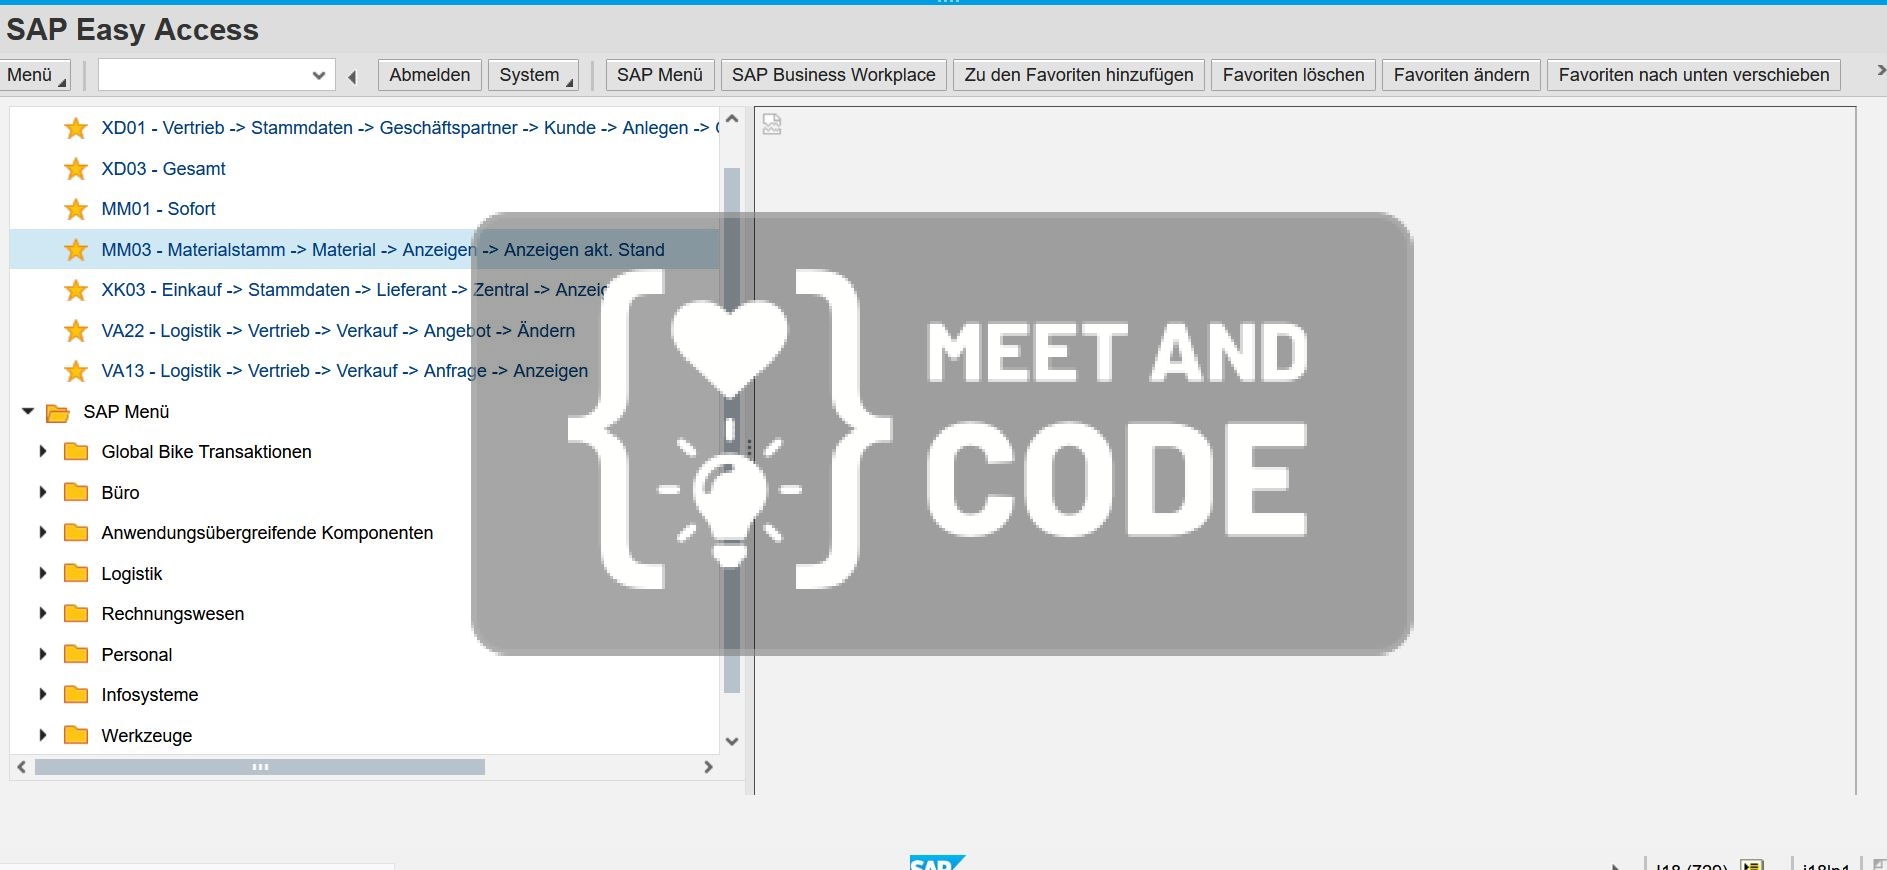Screen dimensions: 1887x870
Task: Click the image placeholder icon in right panel
Action: (772, 124)
